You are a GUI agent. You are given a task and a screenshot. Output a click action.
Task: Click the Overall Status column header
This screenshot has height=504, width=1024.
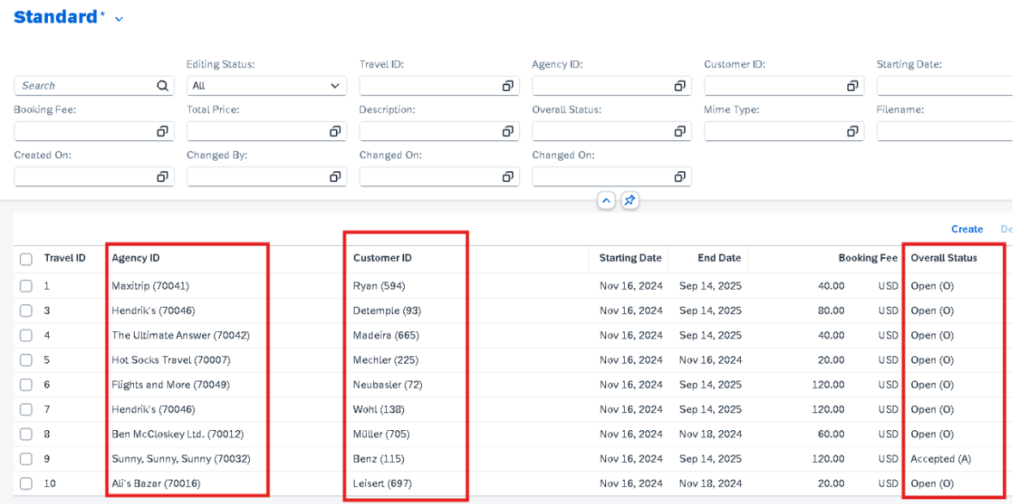(x=943, y=258)
